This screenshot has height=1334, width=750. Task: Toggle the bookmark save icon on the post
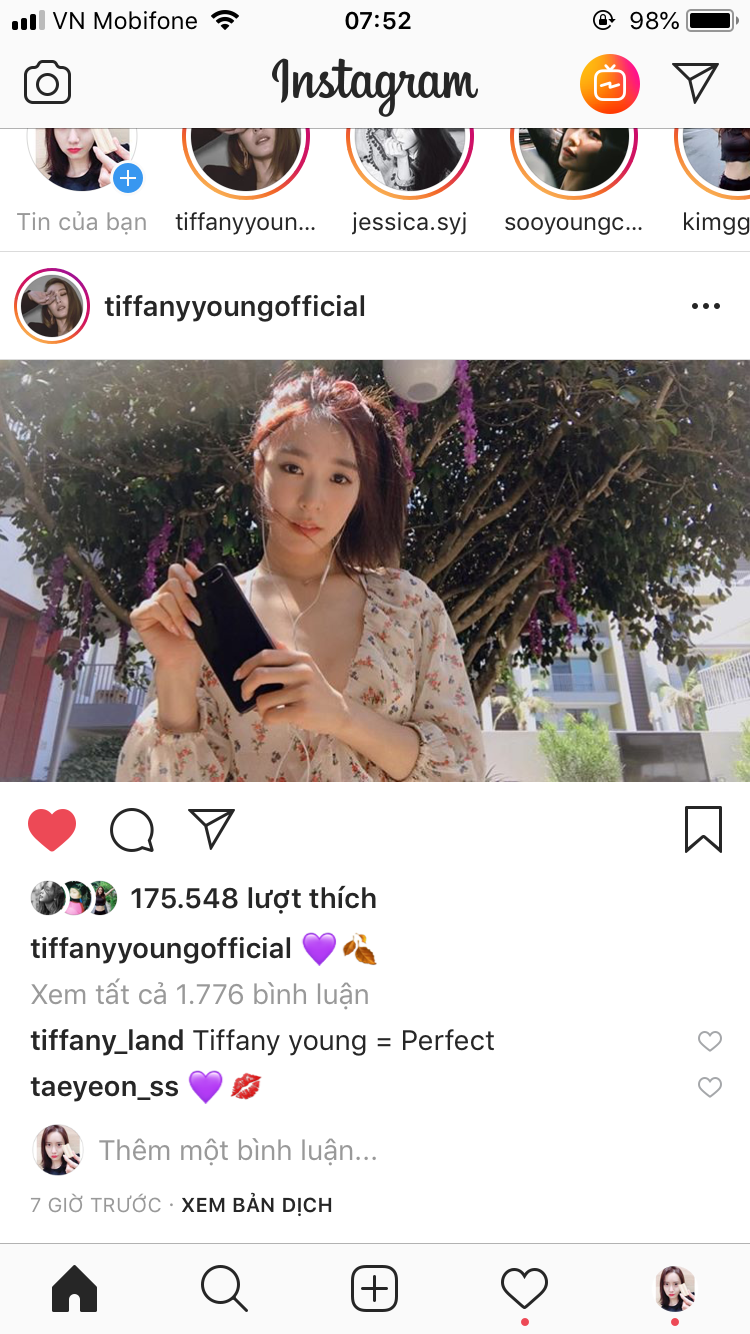coord(703,830)
